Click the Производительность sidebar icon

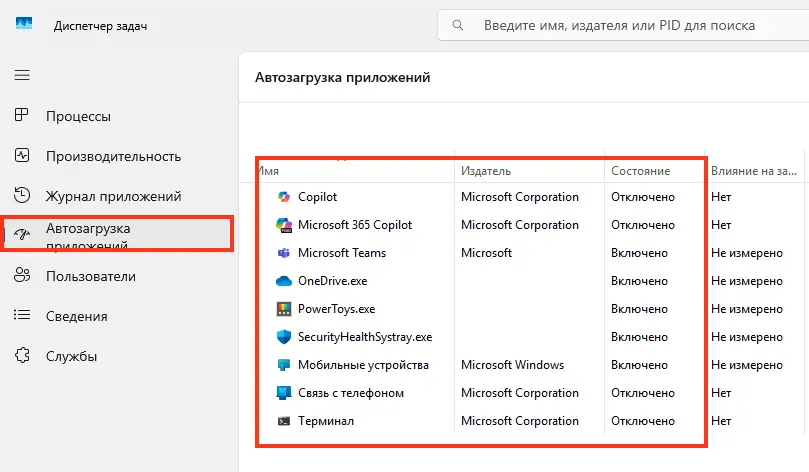coord(22,155)
